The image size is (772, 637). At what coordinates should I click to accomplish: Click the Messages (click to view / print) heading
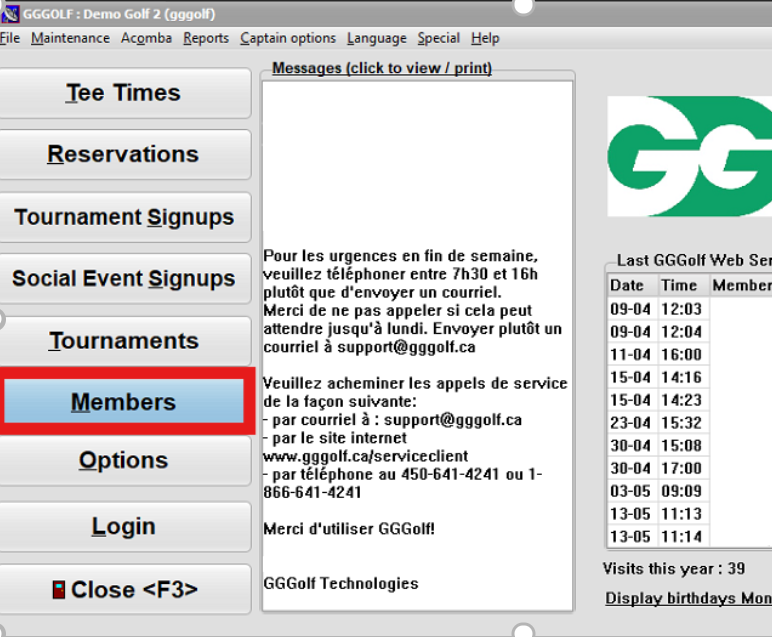click(x=382, y=68)
